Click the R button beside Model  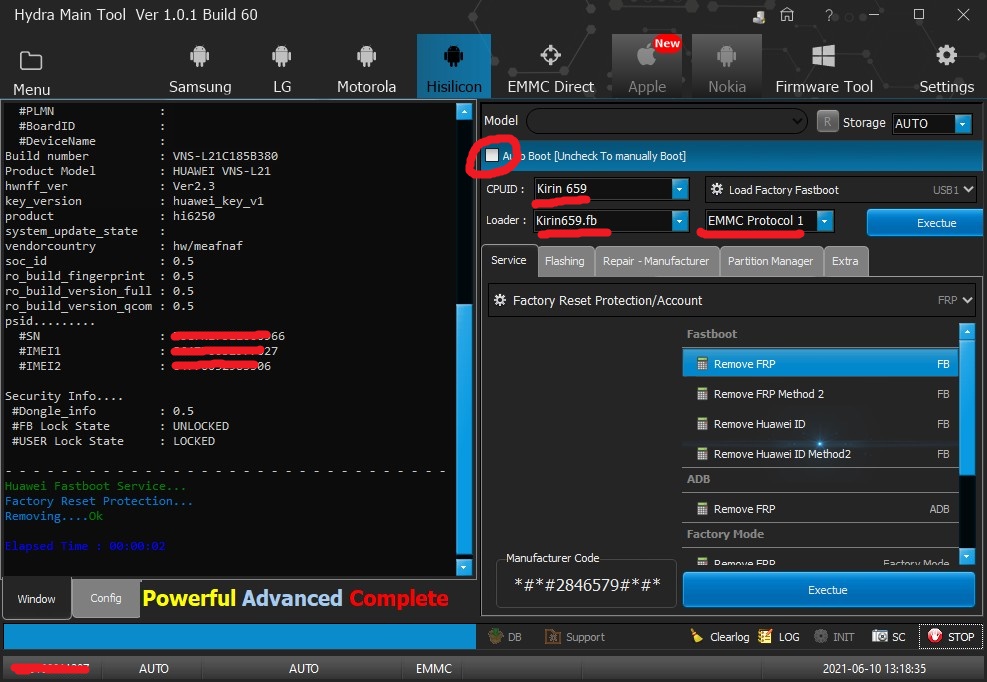827,122
